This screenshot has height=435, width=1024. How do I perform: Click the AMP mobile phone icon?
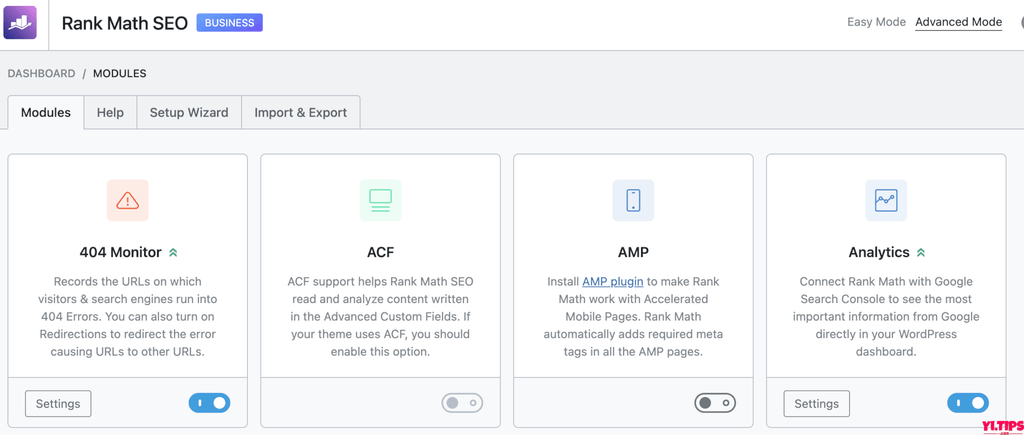pos(633,200)
